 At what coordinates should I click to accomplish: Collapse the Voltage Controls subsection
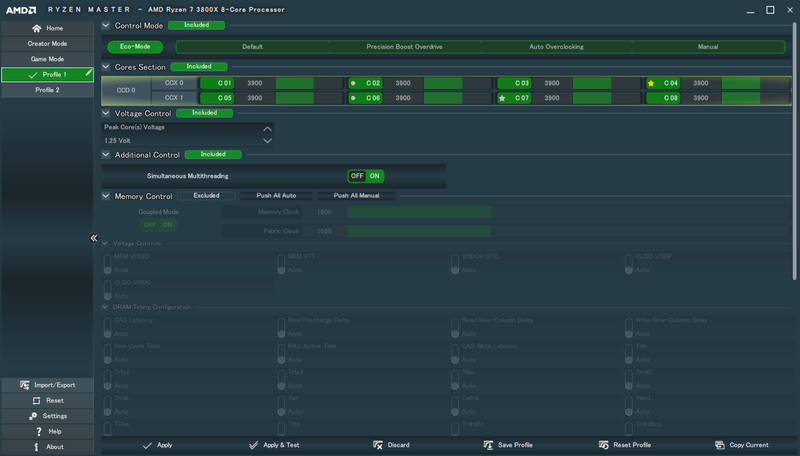[x=105, y=243]
